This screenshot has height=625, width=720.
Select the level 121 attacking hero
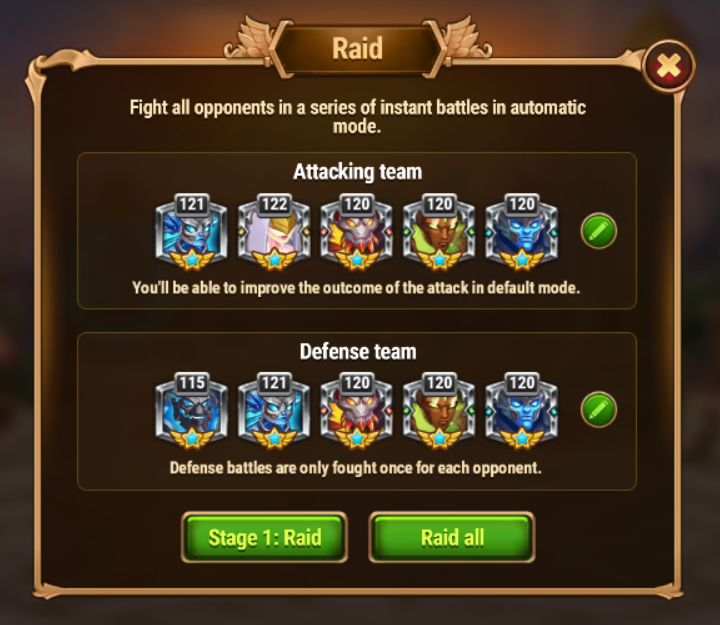click(x=191, y=232)
